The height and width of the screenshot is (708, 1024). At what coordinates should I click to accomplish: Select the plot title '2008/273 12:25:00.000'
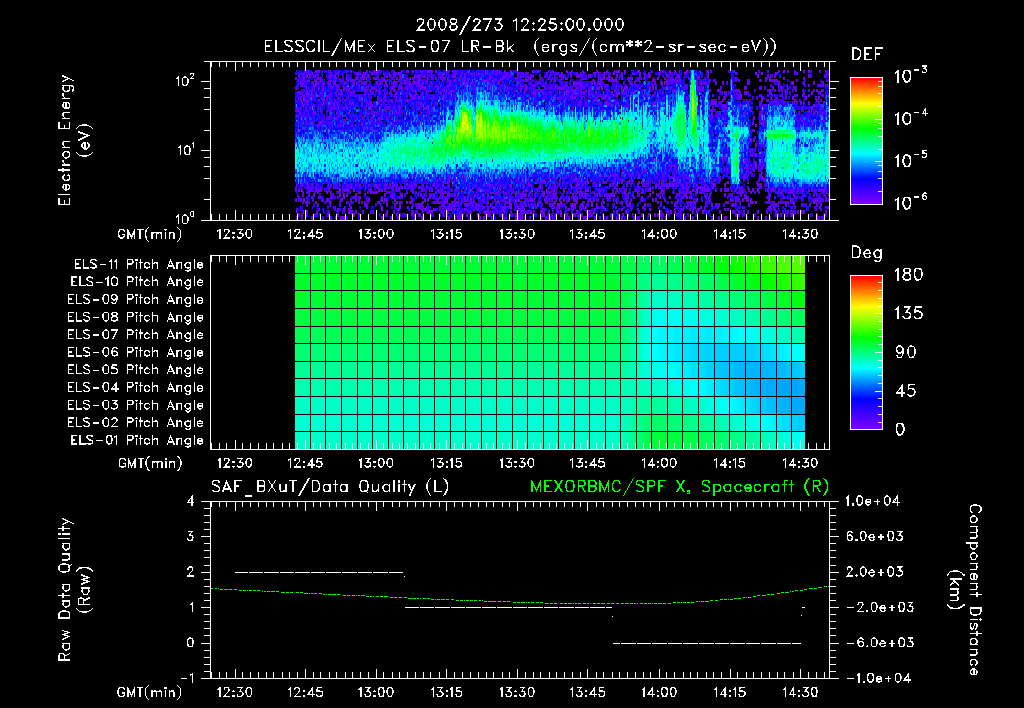520,25
